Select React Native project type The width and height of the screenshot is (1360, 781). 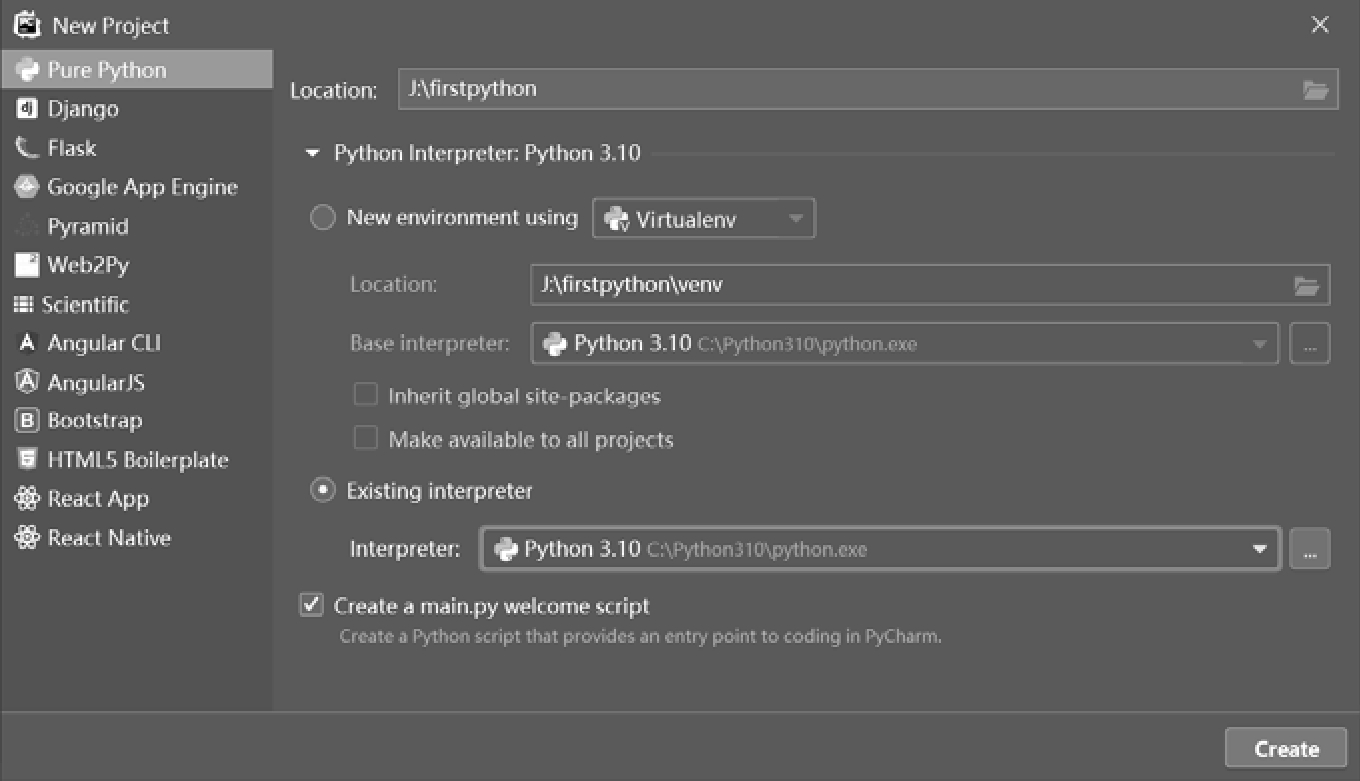click(x=136, y=538)
